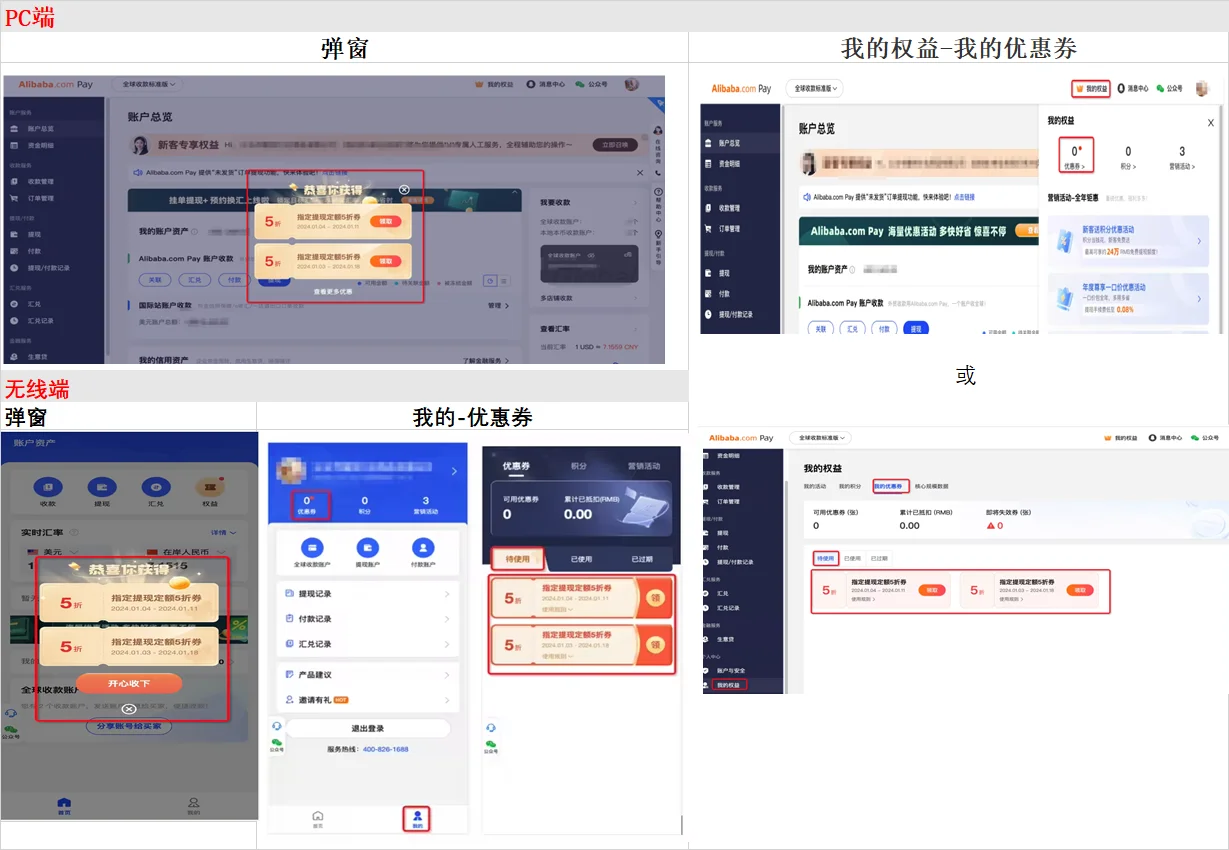Tap 领 on mobile coupon 2024.01.03 - 2024.01.18

coord(656,646)
